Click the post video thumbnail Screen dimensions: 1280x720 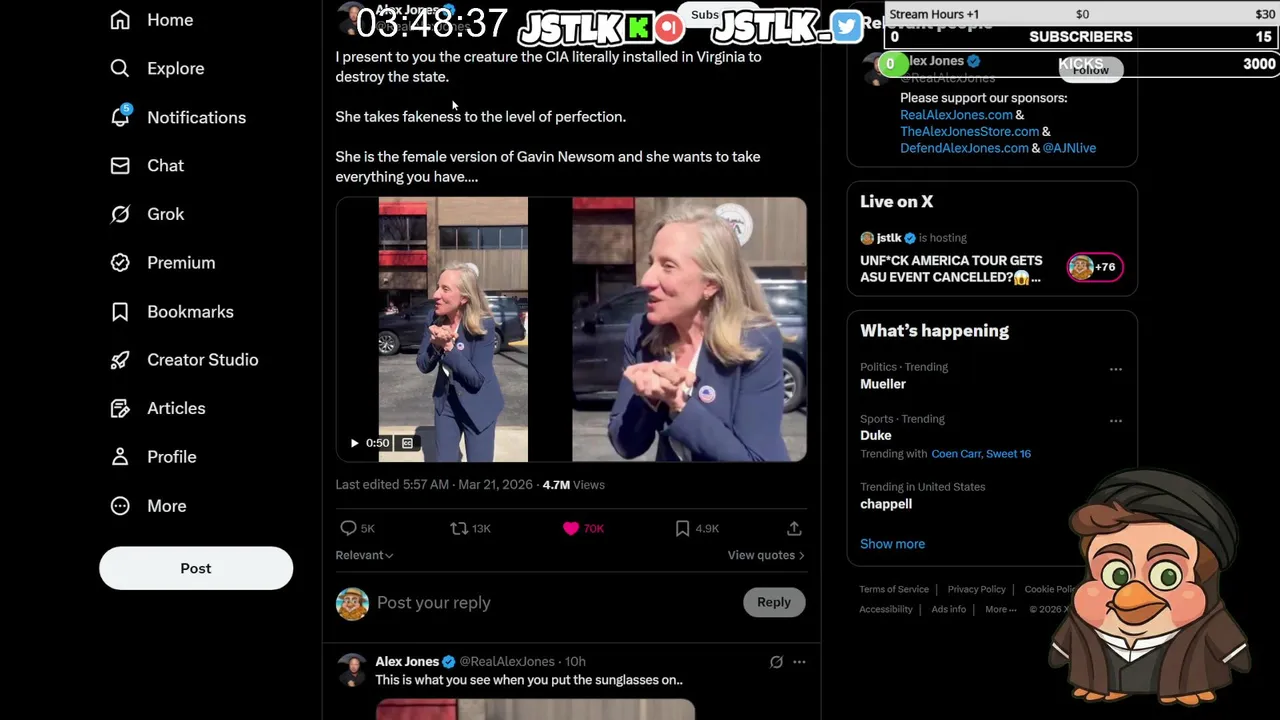click(x=571, y=329)
